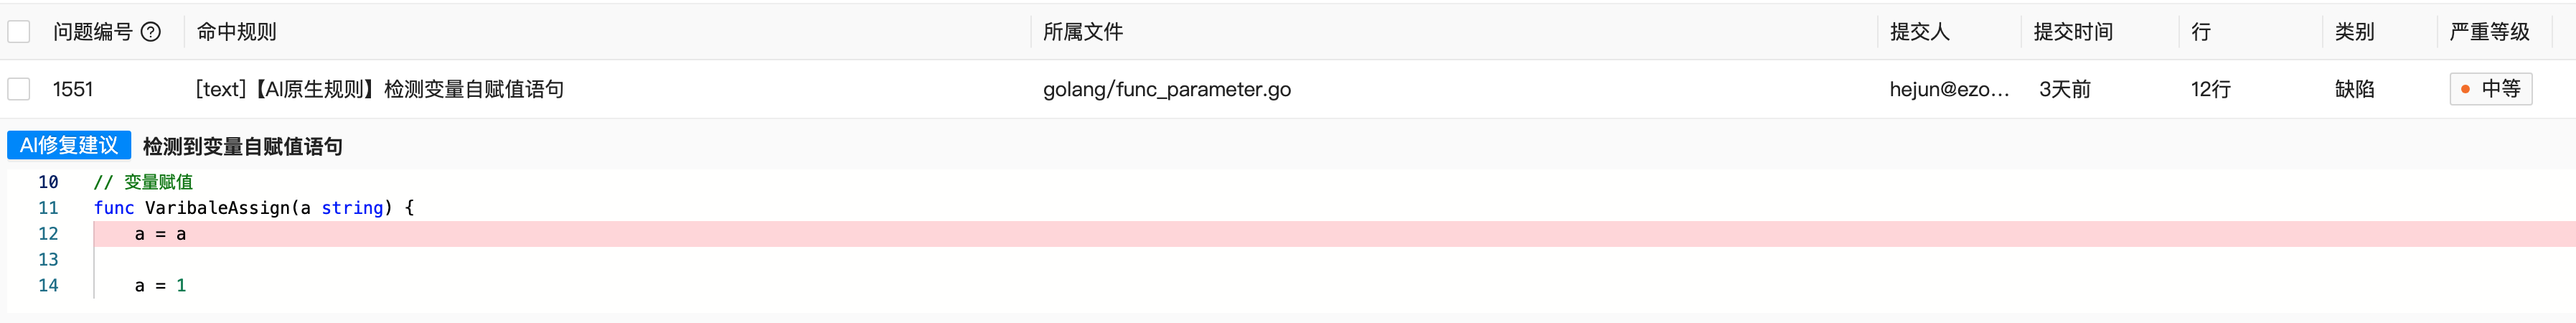Click the func VaribaleAssign code line
Image resolution: width=2576 pixels, height=323 pixels.
click(x=253, y=208)
